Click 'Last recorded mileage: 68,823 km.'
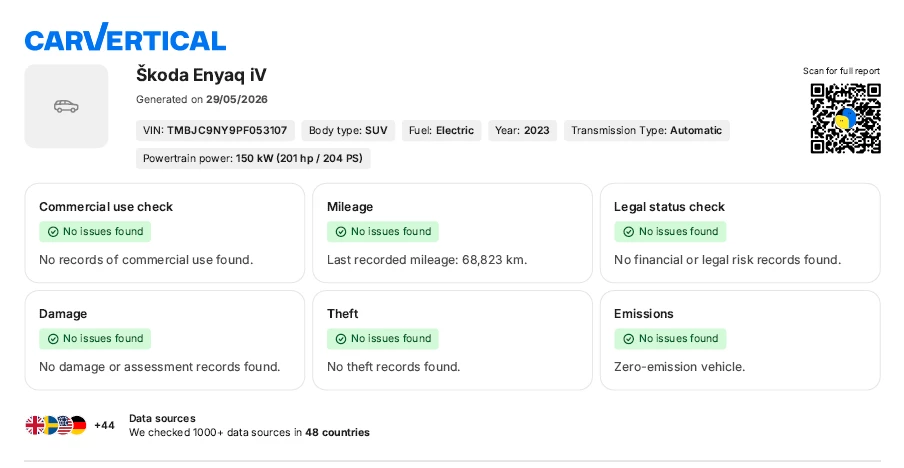The width and height of the screenshot is (904, 468). [427, 260]
